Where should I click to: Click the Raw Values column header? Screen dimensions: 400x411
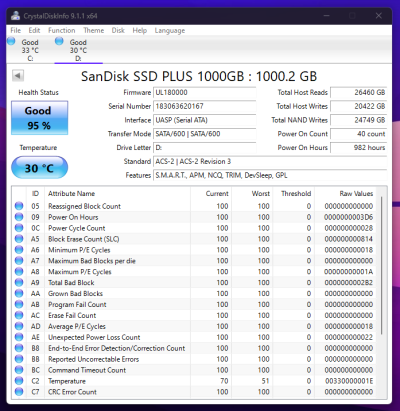[345, 194]
